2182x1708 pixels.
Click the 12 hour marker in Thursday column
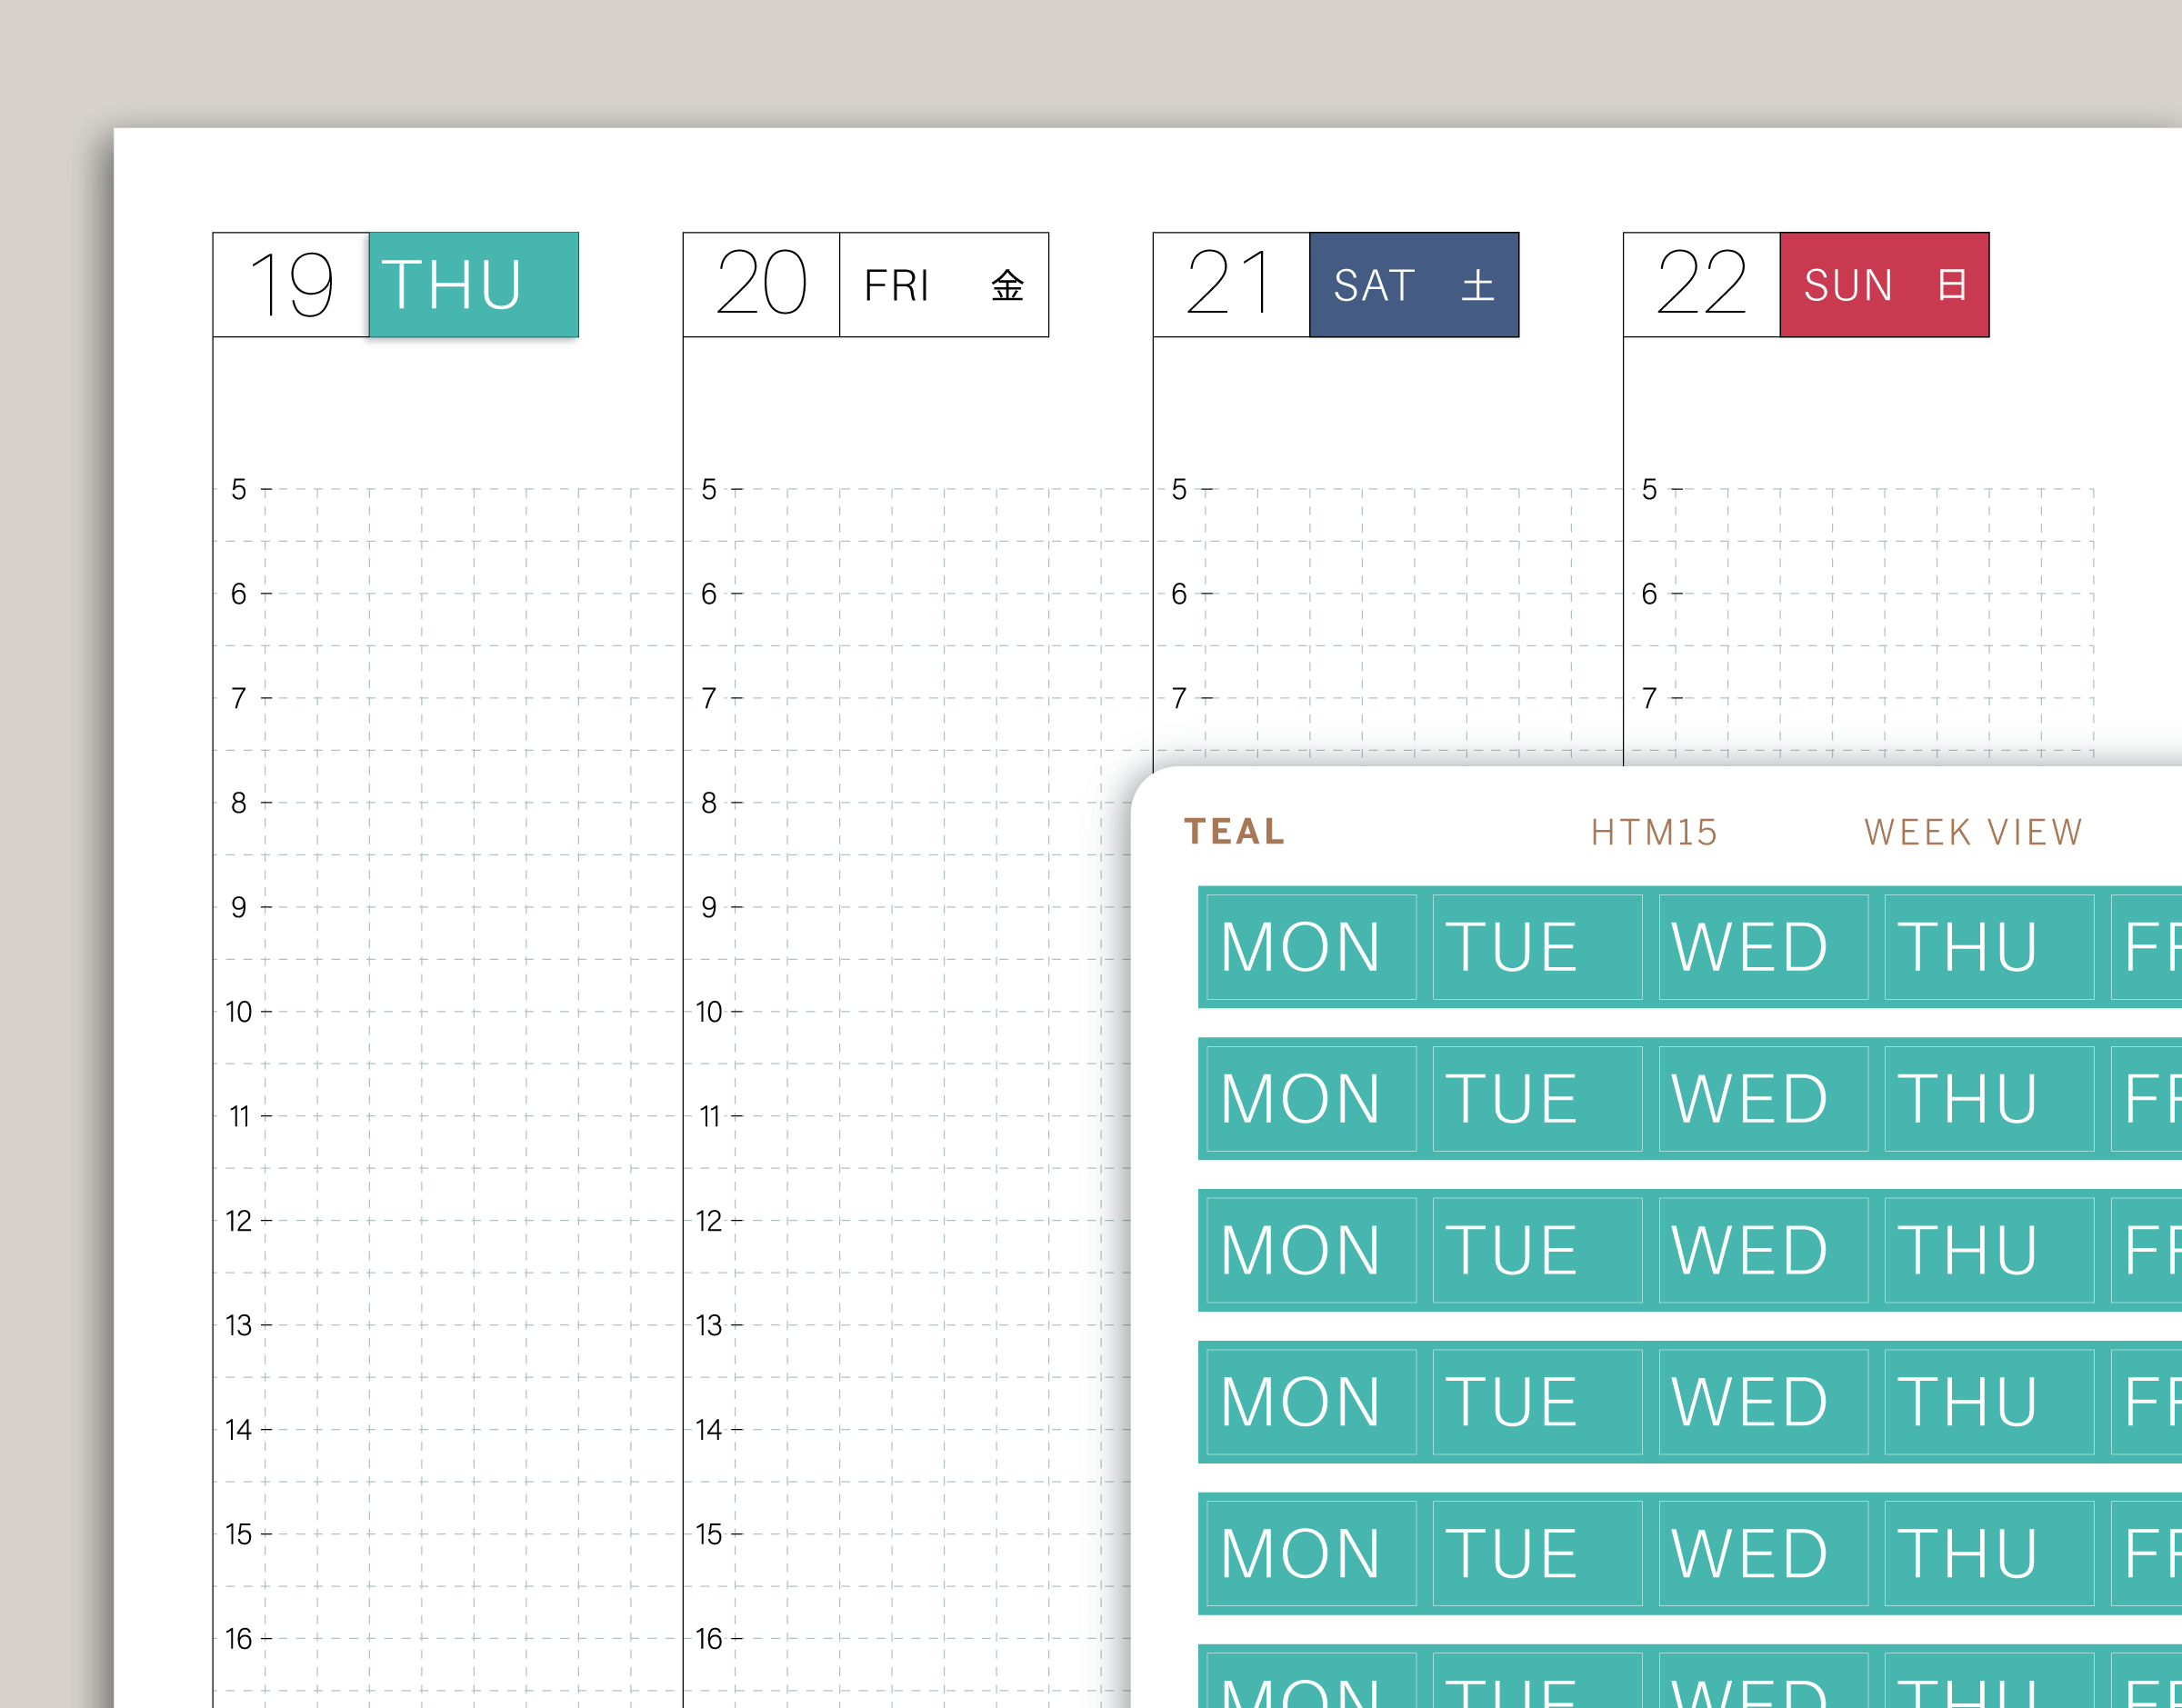[x=238, y=1221]
